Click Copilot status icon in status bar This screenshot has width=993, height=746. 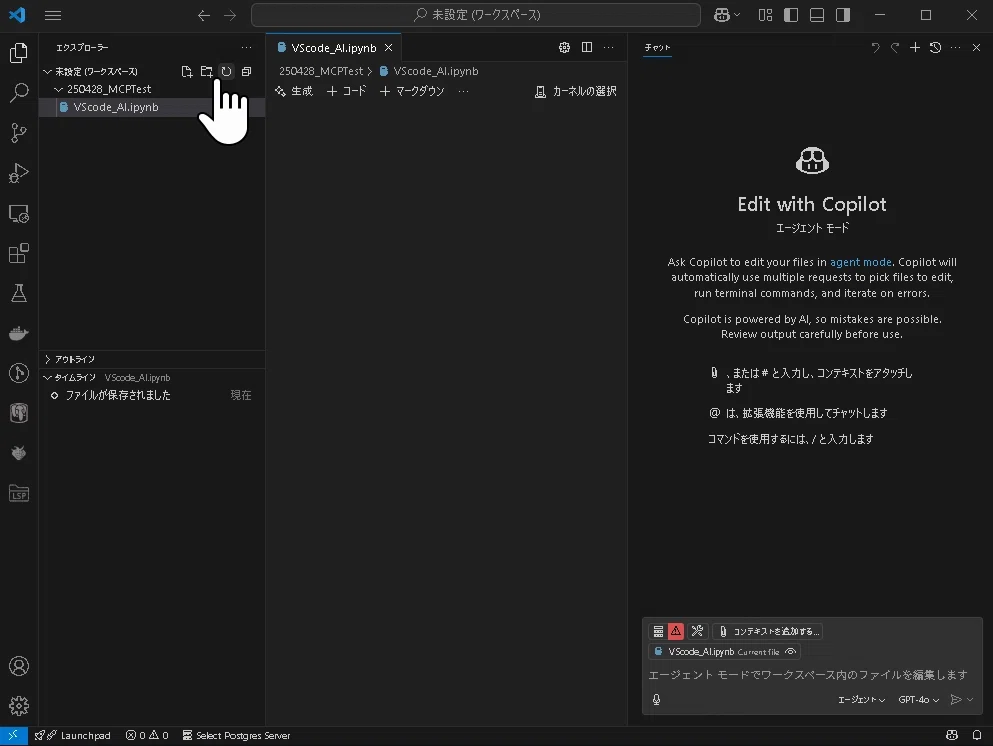point(951,735)
